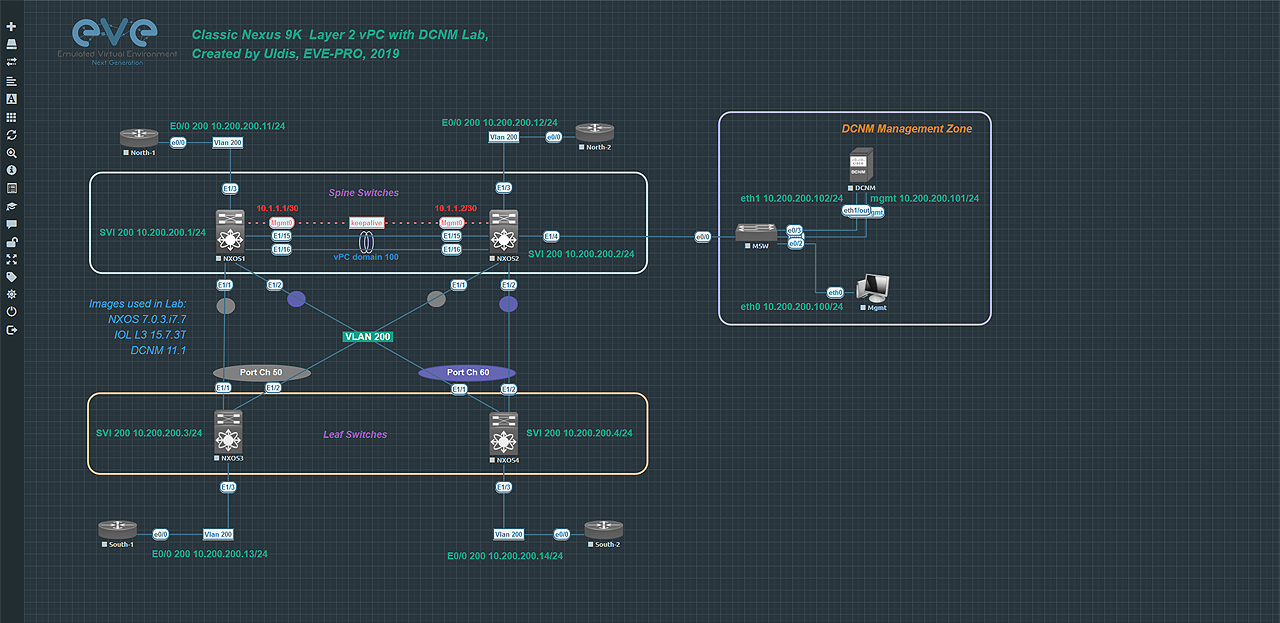
Task: Click the Close lab power icon
Action: point(11,311)
